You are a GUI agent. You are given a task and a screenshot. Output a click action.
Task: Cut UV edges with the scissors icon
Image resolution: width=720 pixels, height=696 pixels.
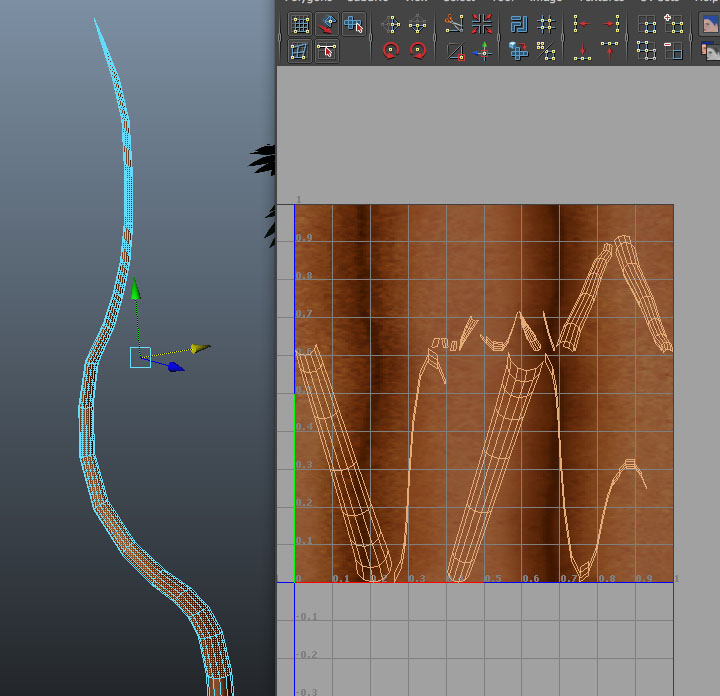454,23
